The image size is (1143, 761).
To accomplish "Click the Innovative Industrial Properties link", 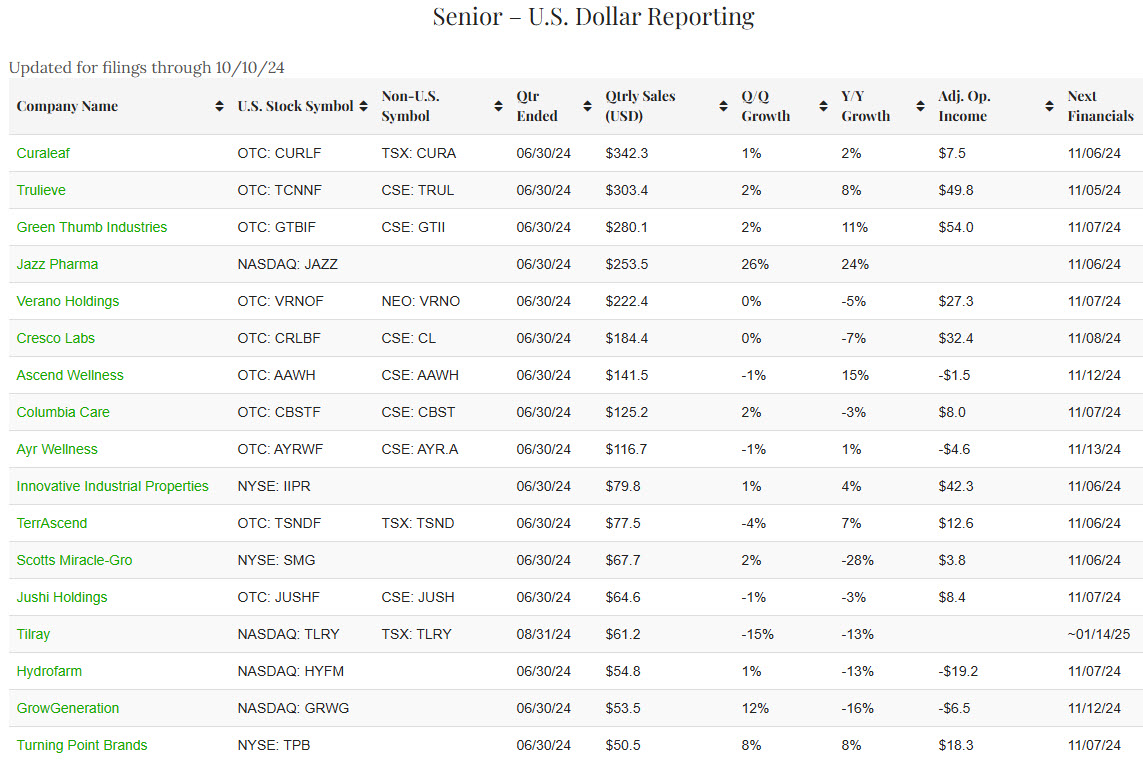I will pyautogui.click(x=113, y=486).
